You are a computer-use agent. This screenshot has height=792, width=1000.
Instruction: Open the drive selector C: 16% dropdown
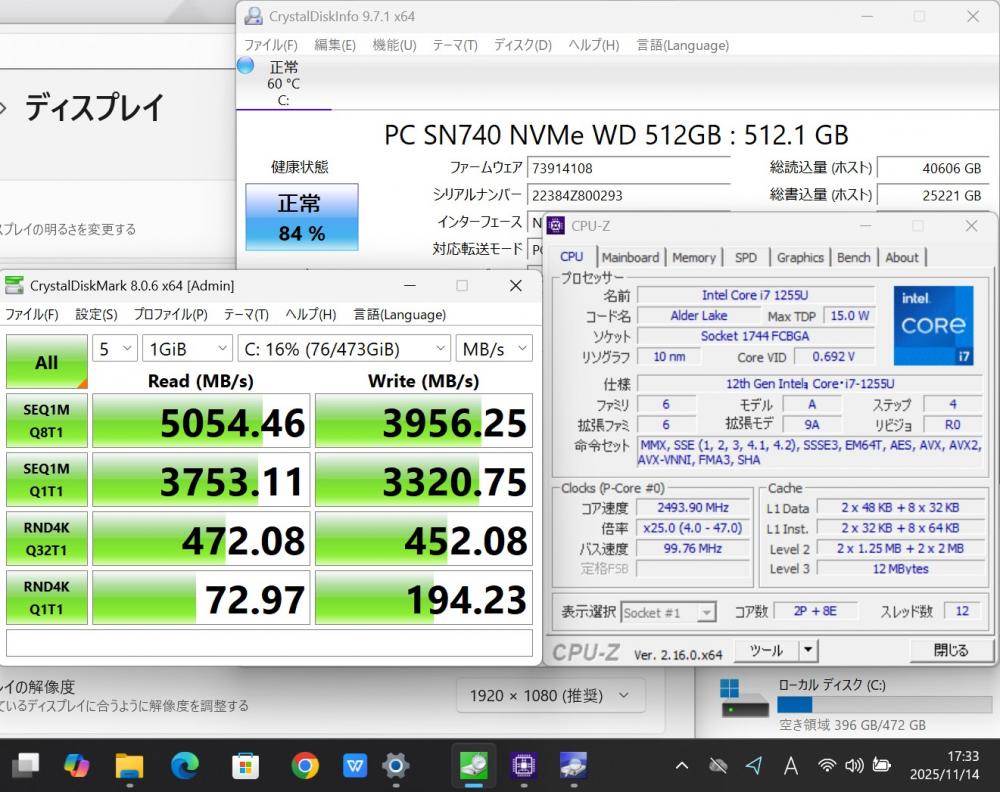344,349
